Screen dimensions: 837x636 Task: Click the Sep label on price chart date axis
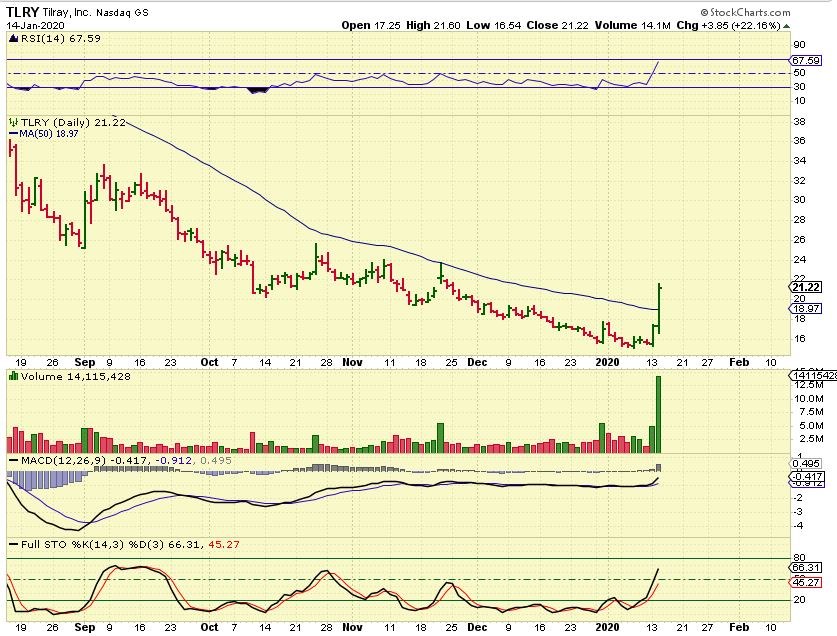84,362
